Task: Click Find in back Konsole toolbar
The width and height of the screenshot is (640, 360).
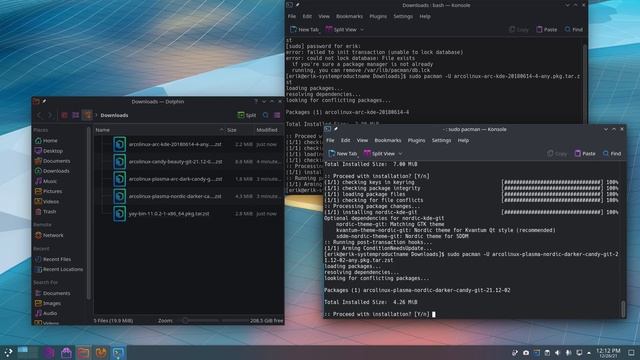Action: (x=573, y=30)
